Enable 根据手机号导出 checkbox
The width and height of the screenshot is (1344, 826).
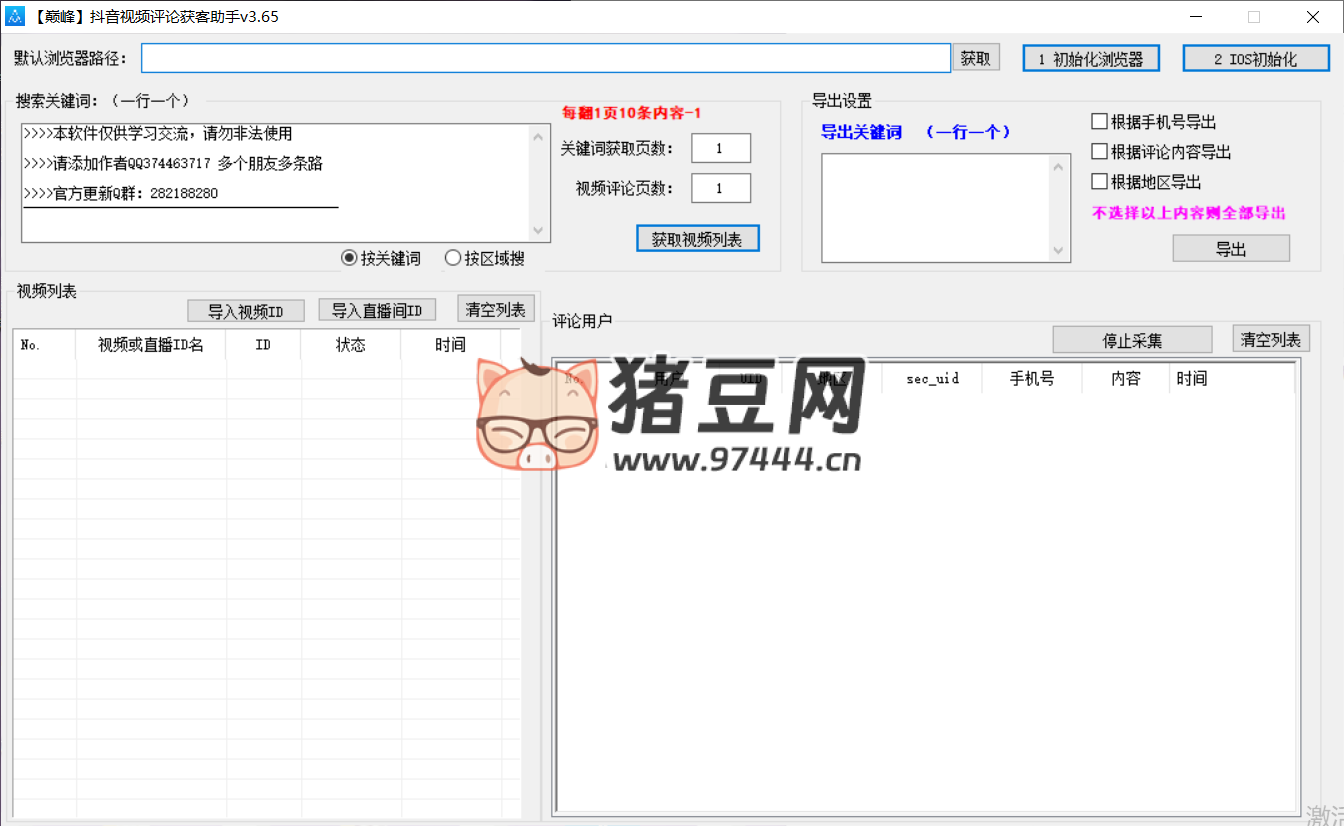tap(1100, 122)
